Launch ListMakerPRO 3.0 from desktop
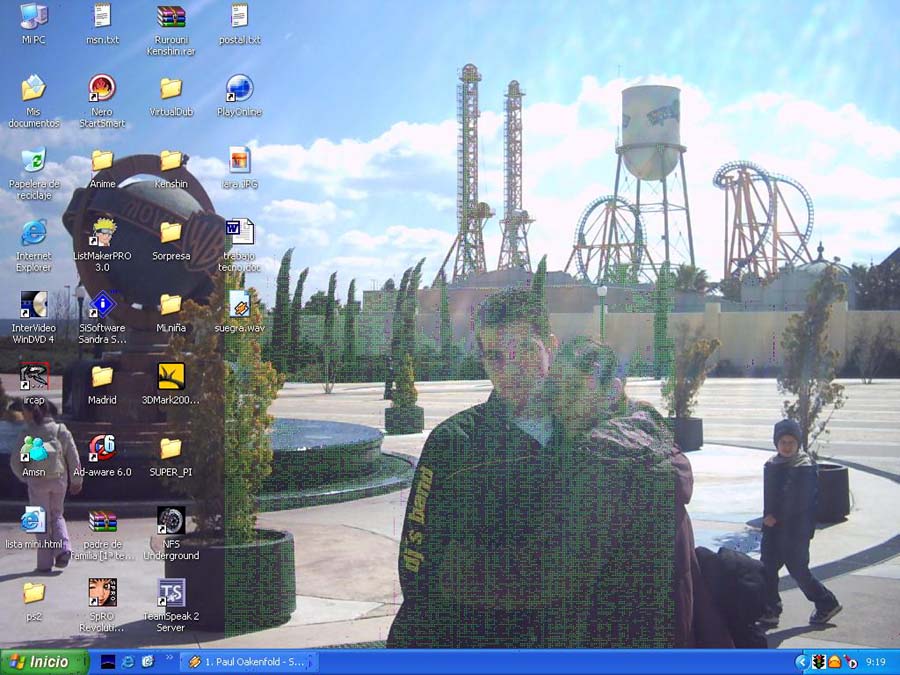Image resolution: width=900 pixels, height=675 pixels. [x=102, y=233]
